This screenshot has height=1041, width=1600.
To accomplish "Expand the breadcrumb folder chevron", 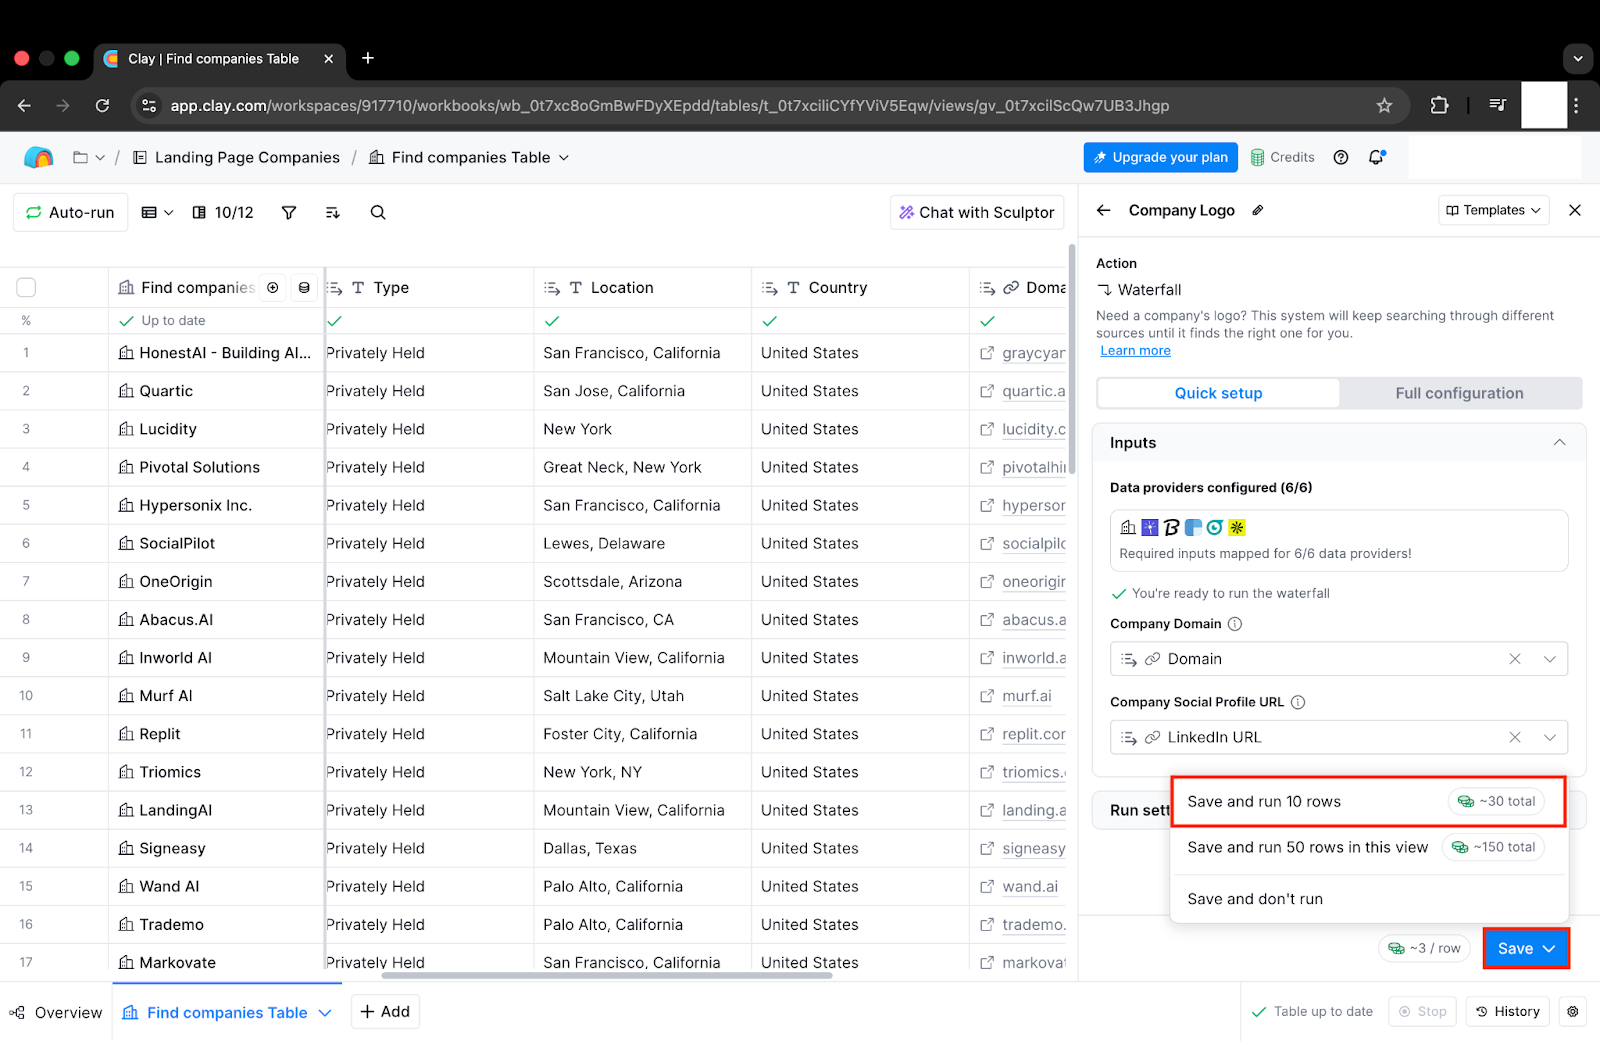I will click(100, 157).
